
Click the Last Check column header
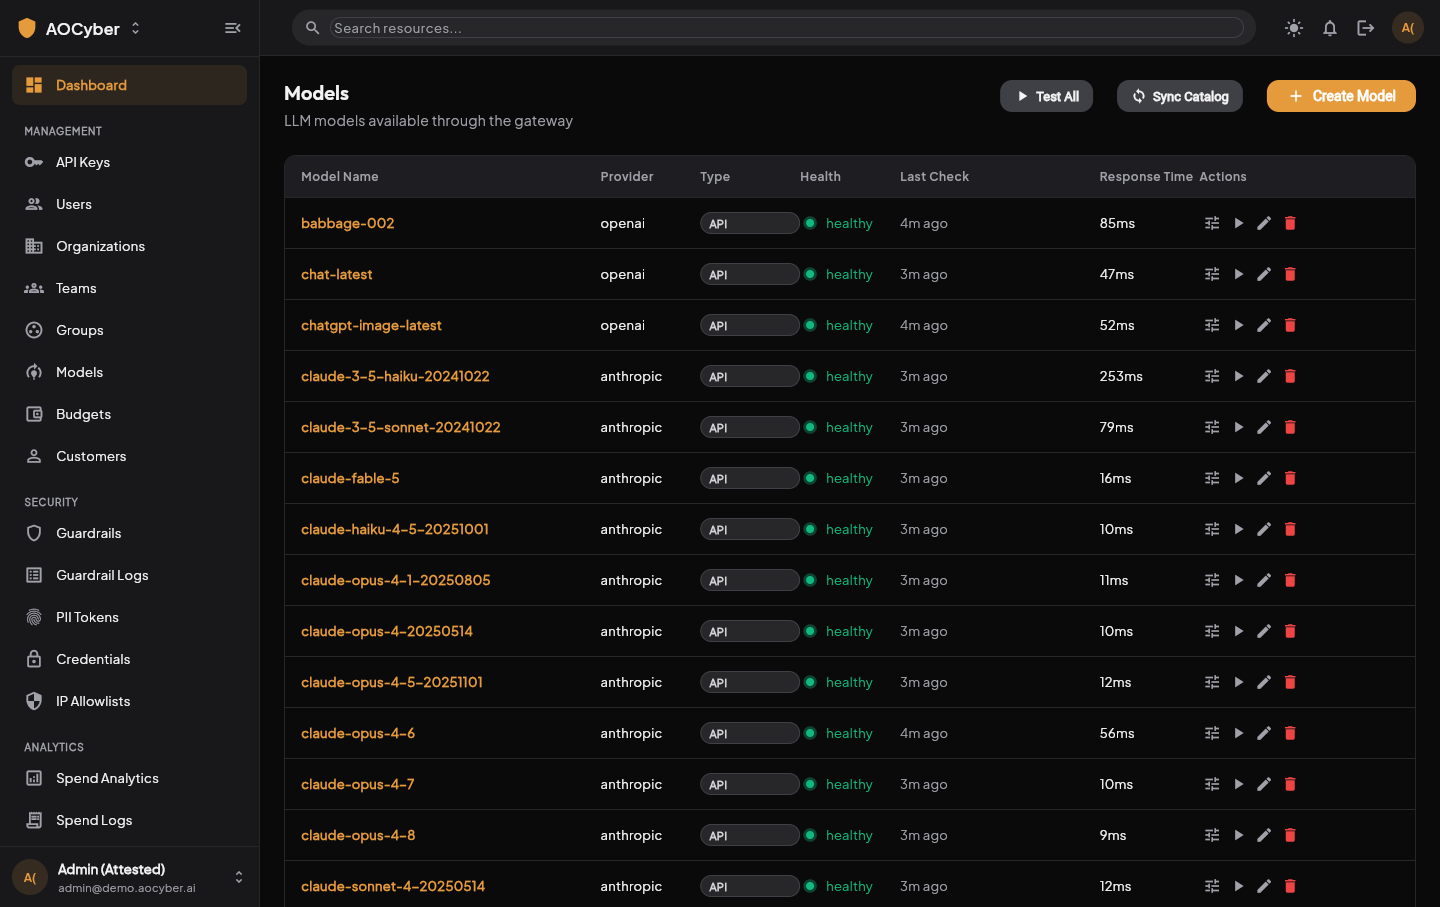click(x=934, y=176)
